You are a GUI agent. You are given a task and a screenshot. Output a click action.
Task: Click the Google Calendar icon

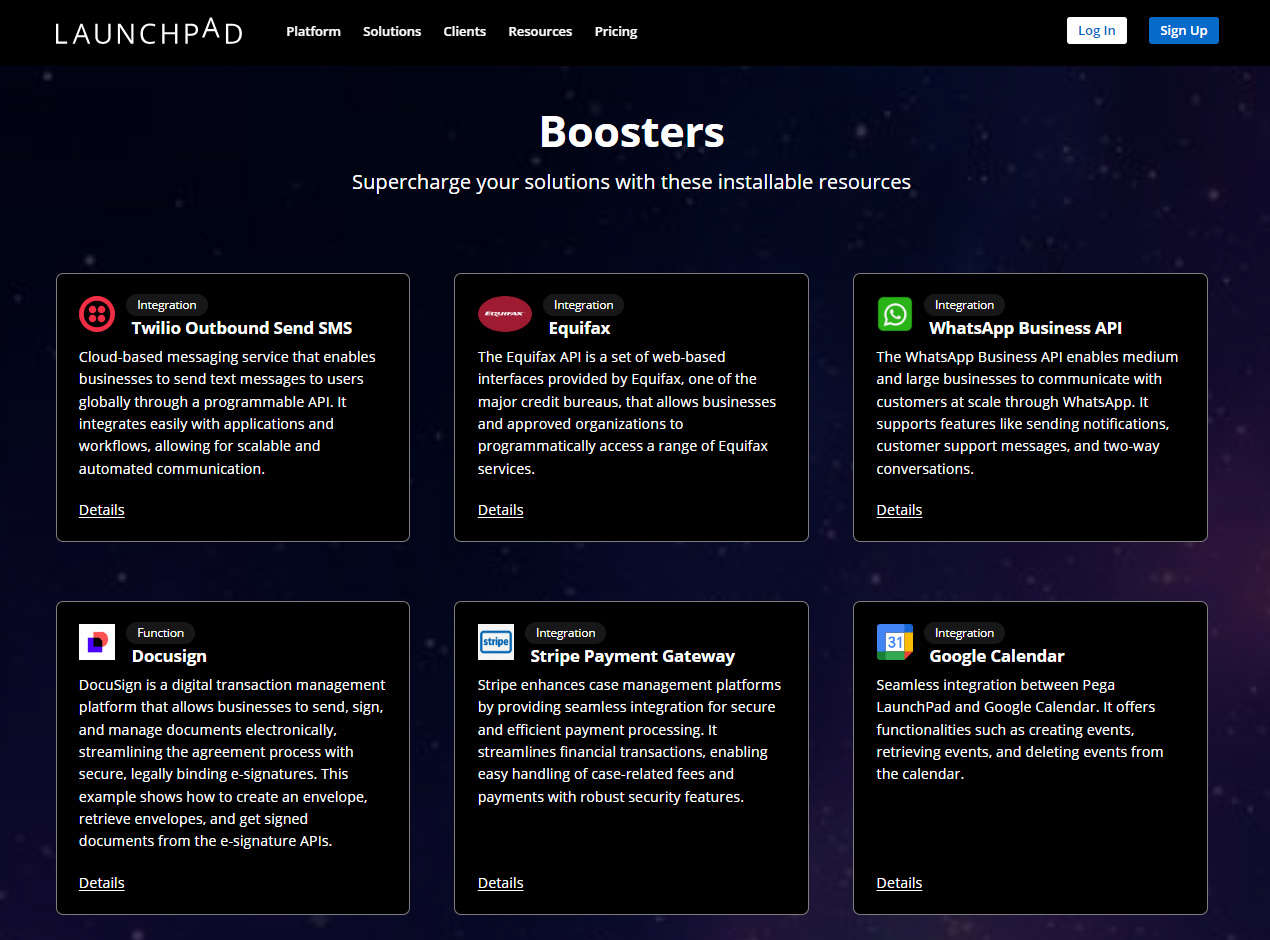tap(894, 641)
